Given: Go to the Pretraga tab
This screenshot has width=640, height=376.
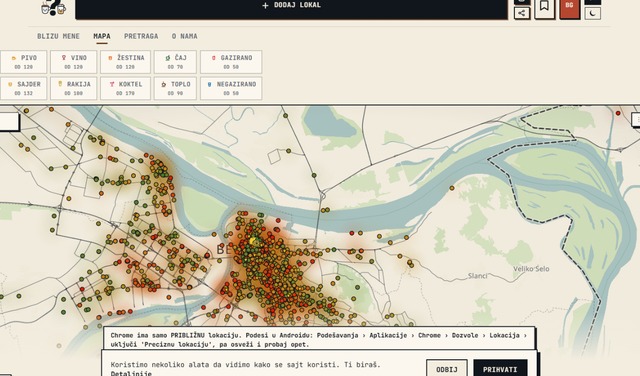Looking at the screenshot, I should 141,36.
